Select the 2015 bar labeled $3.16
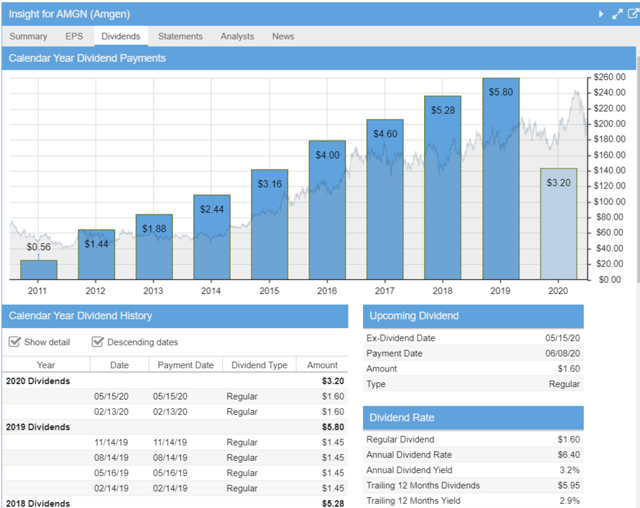The width and height of the screenshot is (640, 508). [x=269, y=224]
